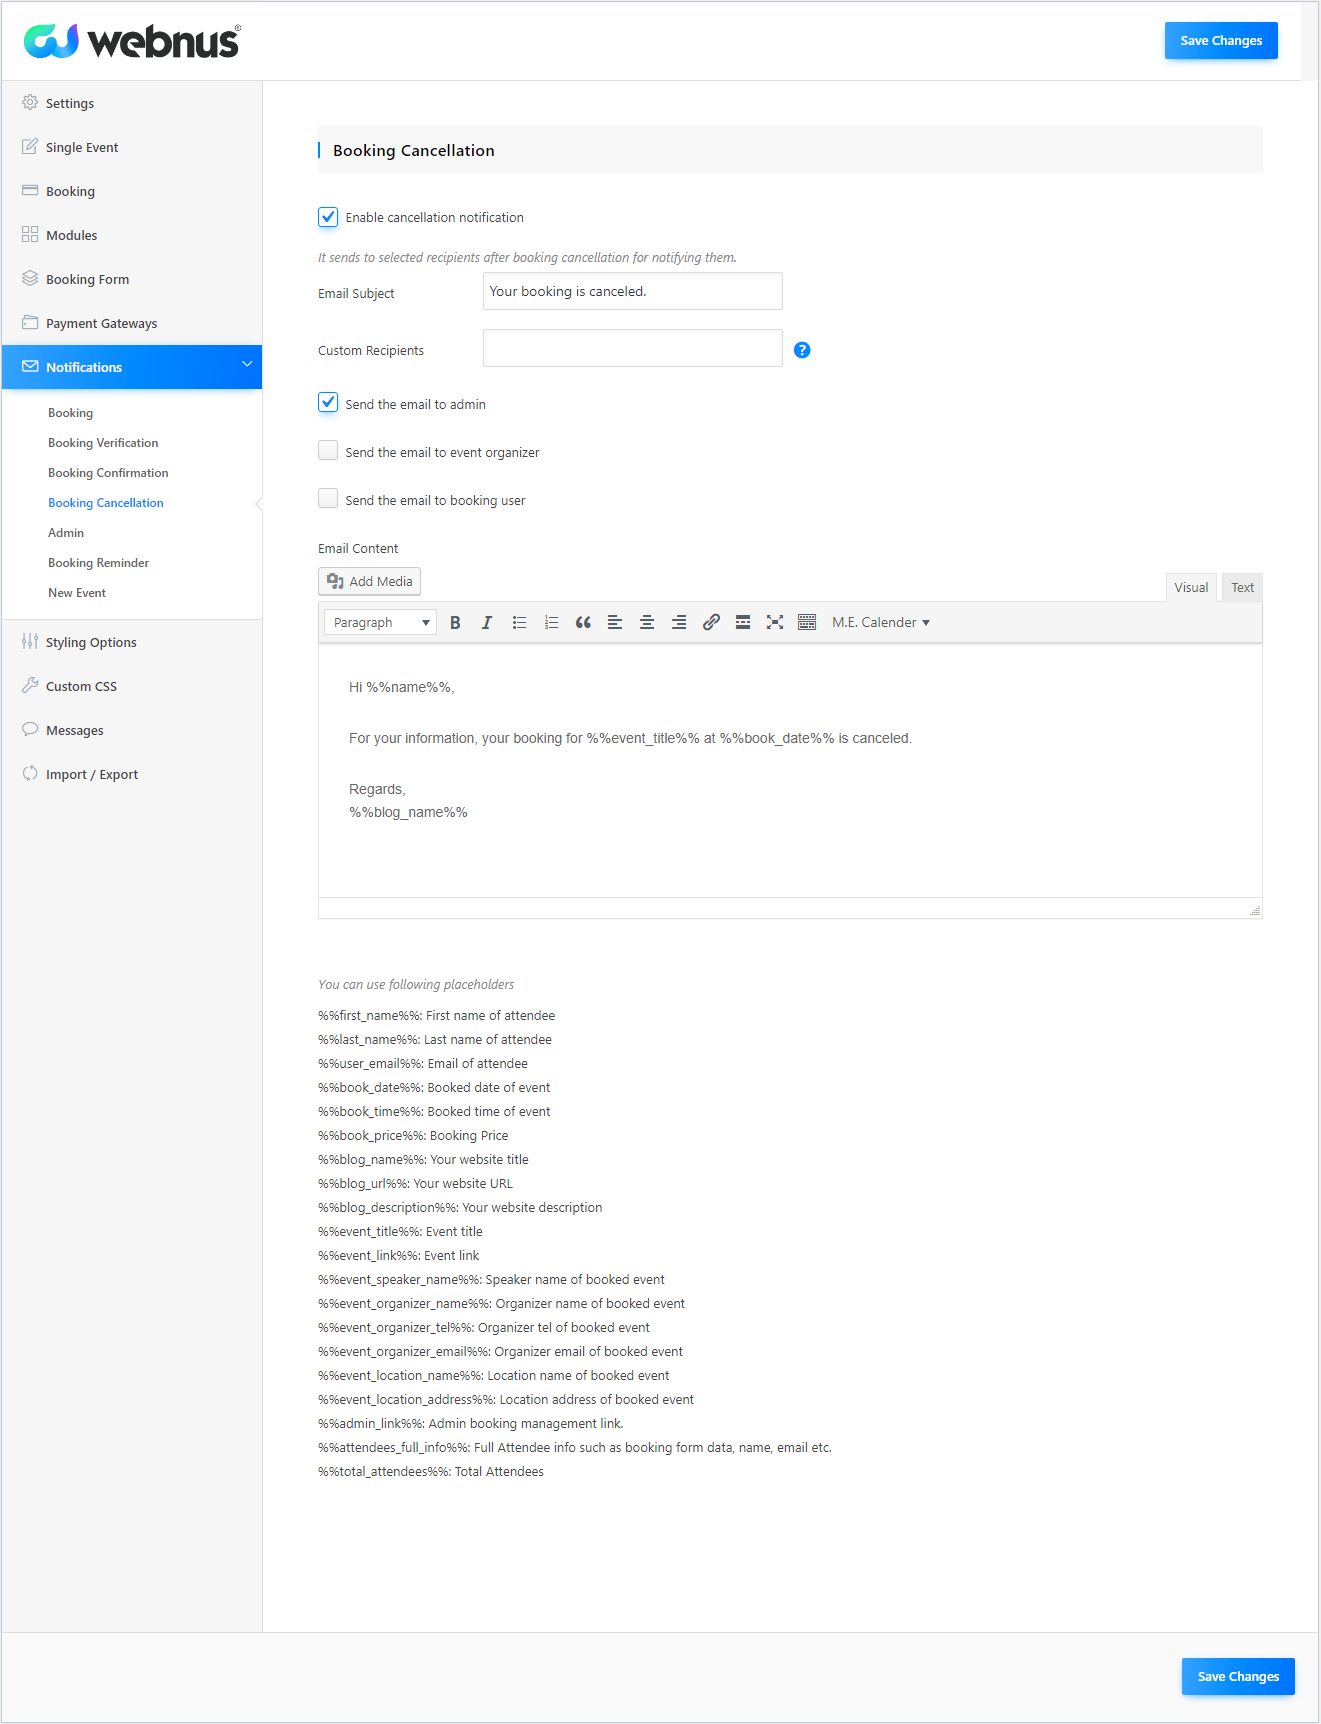This screenshot has width=1321, height=1724.
Task: Check Send the email to booking user
Action: (328, 498)
